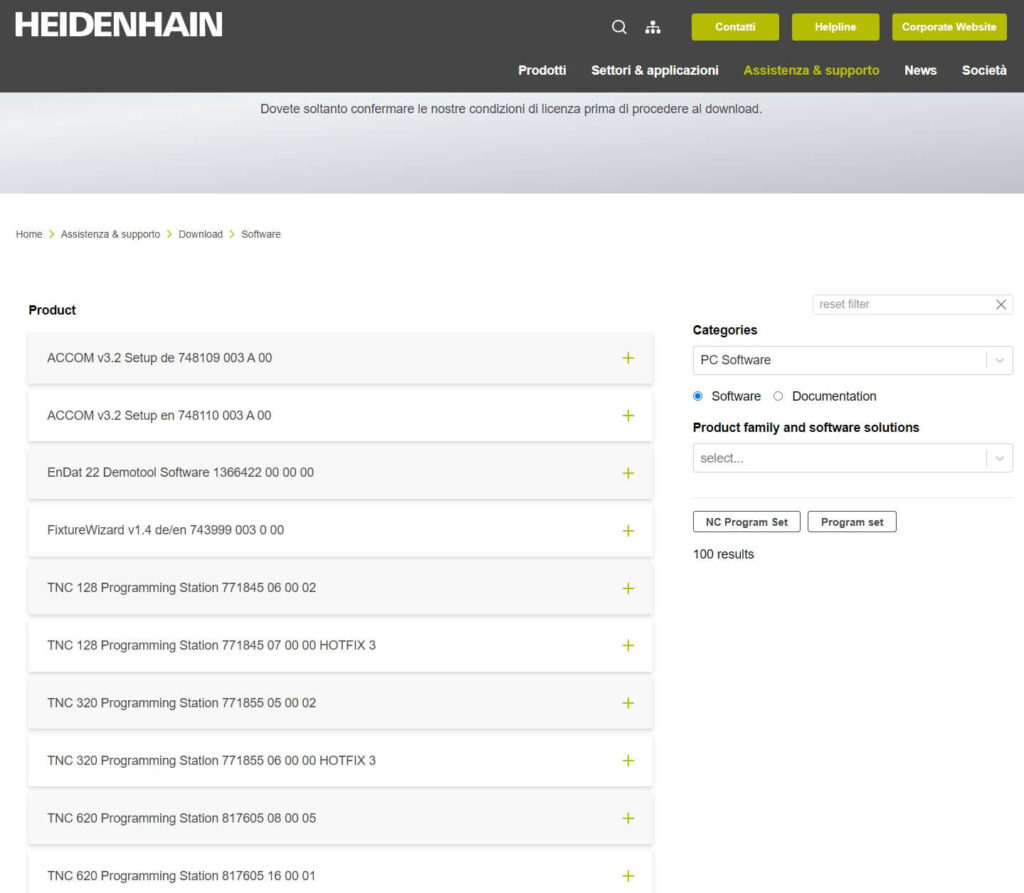Open the Categories dropdown showing PC Software
1024x893 pixels.
coord(852,360)
